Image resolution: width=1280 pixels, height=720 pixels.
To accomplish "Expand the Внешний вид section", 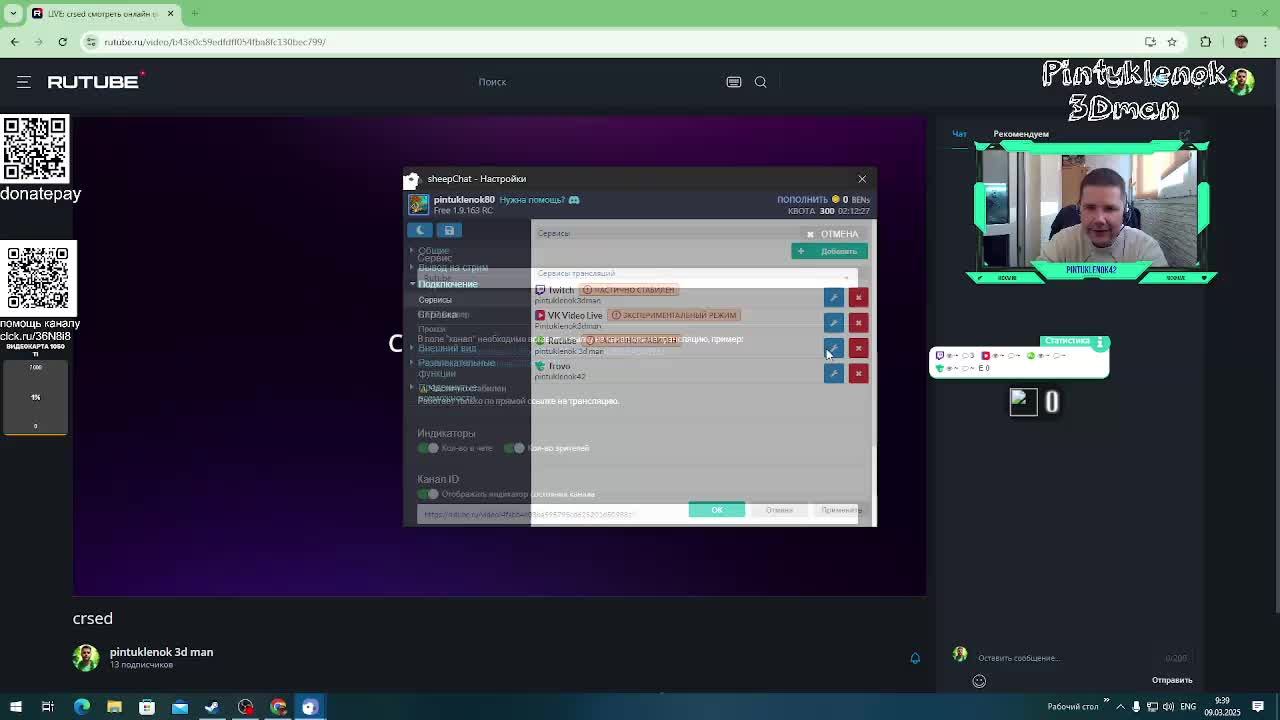I will tap(446, 349).
